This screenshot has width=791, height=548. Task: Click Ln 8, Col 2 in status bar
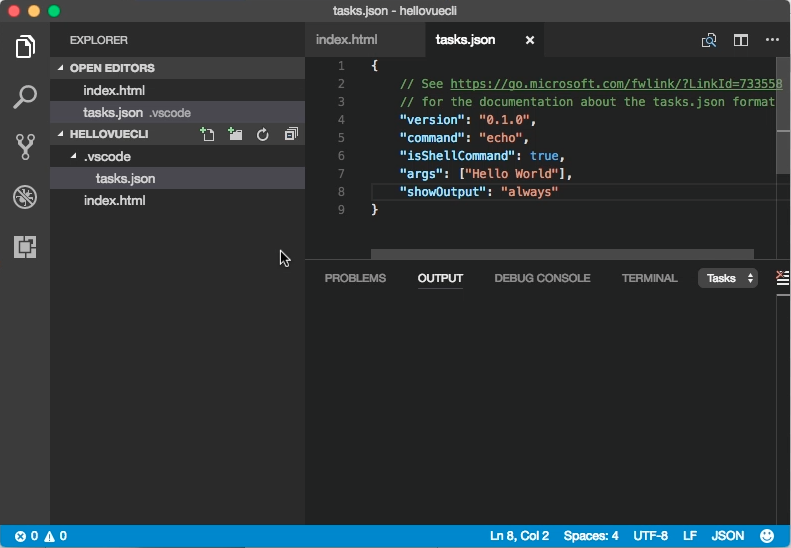[x=519, y=536]
